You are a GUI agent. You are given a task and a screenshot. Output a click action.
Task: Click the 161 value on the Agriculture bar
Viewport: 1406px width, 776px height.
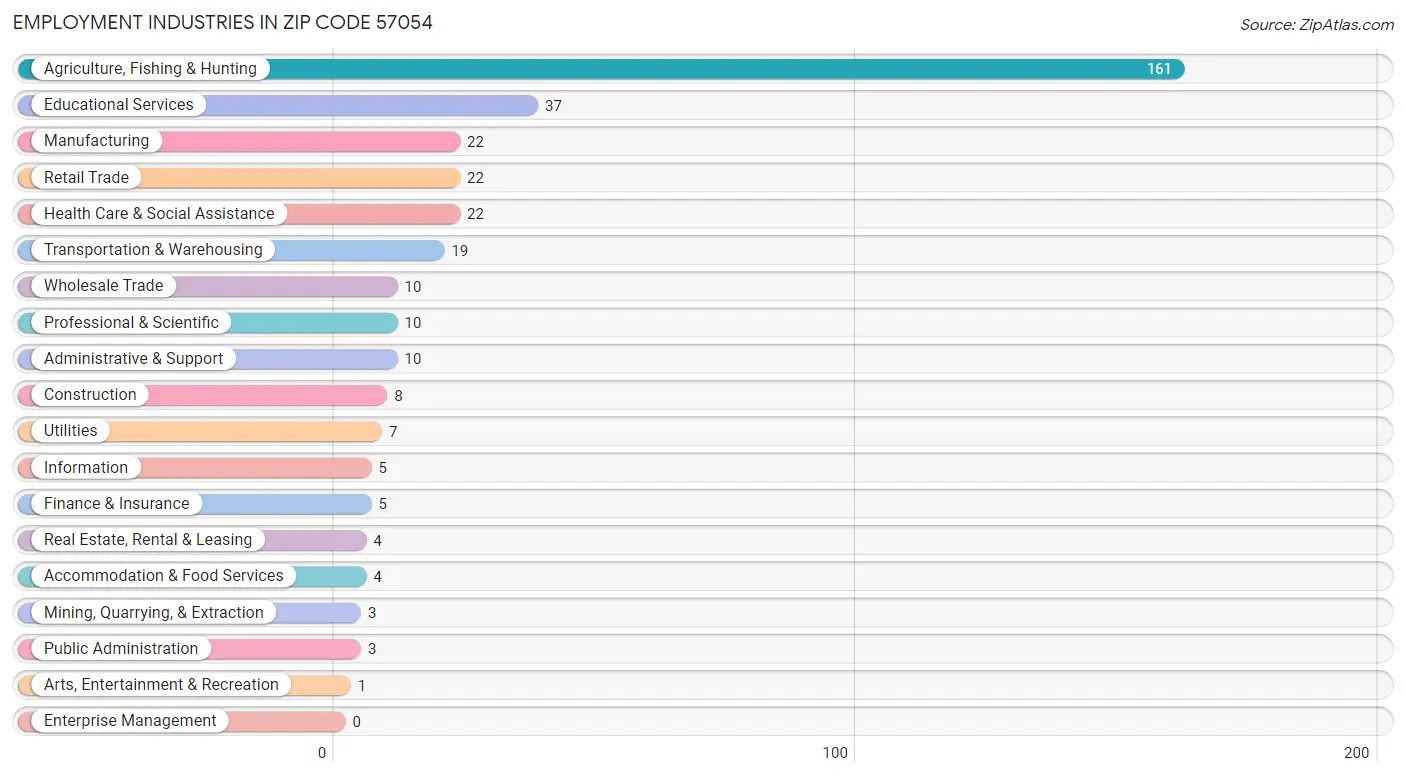(1159, 69)
